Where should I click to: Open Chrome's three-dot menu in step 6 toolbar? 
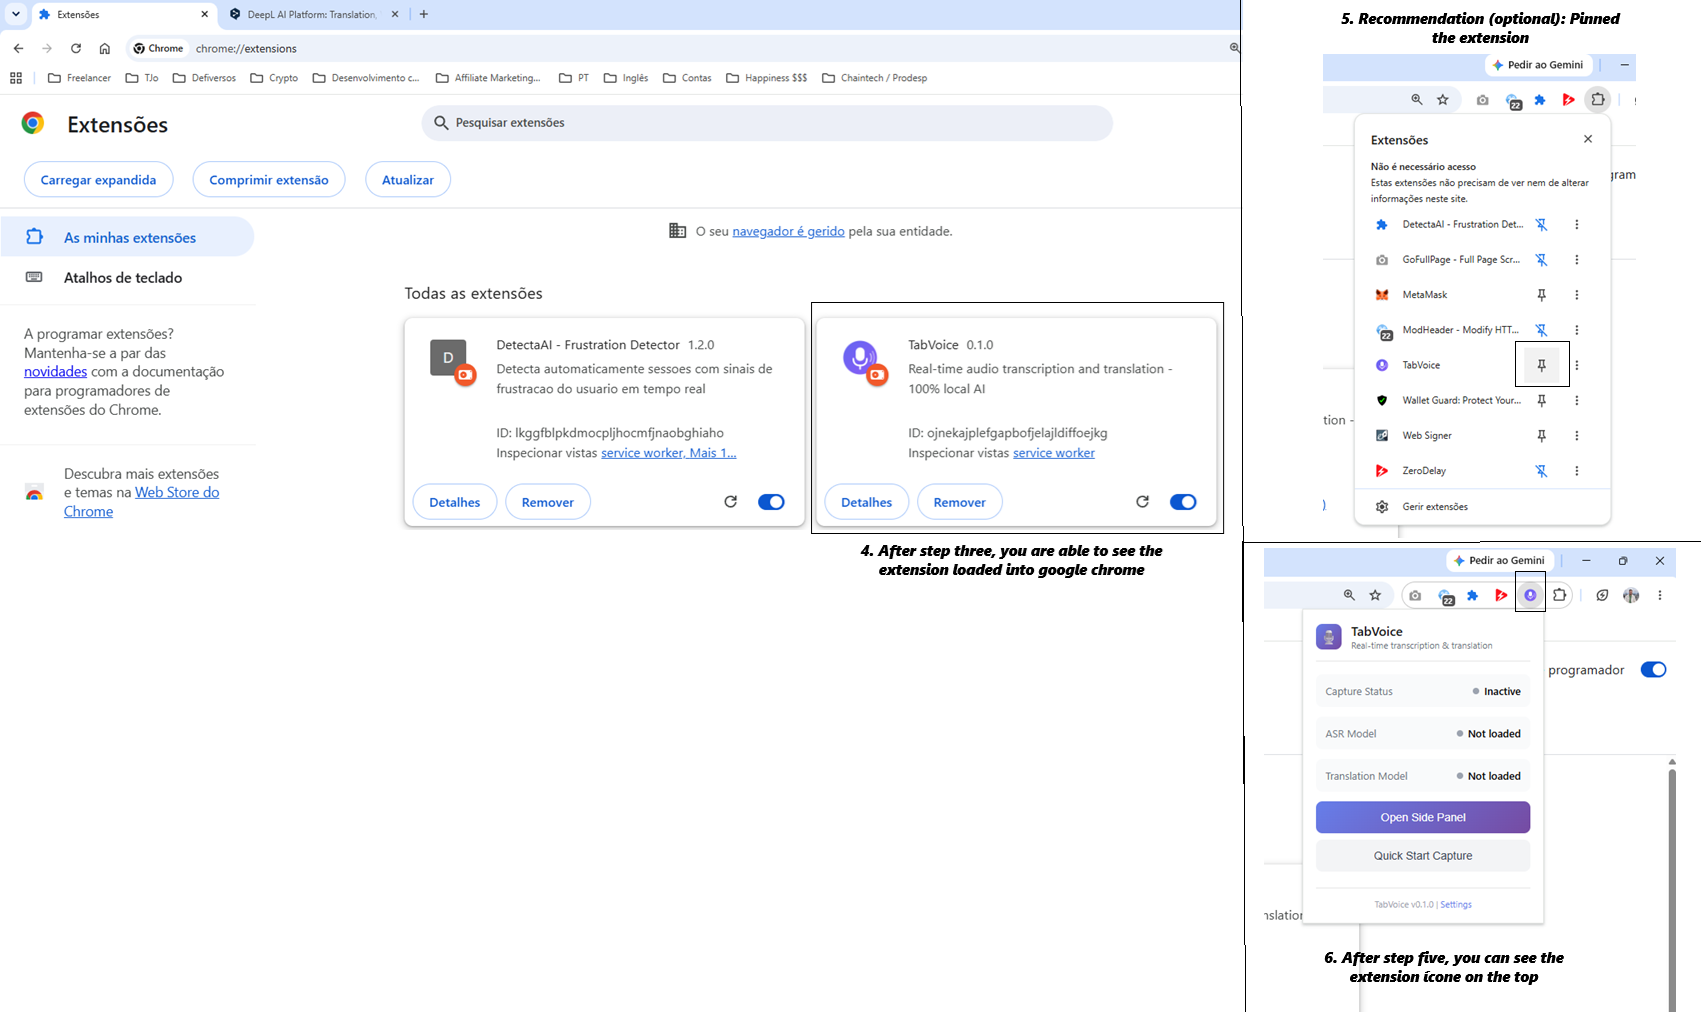tap(1660, 595)
